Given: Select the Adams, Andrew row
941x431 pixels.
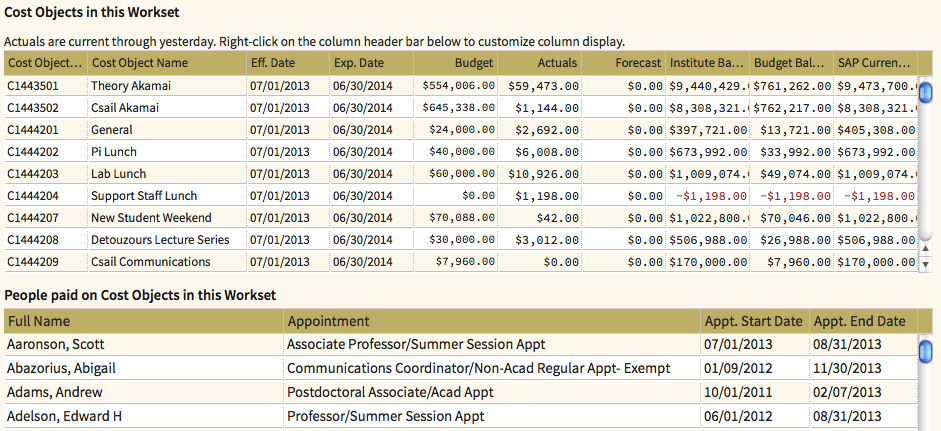Looking at the screenshot, I should pyautogui.click(x=461, y=392).
